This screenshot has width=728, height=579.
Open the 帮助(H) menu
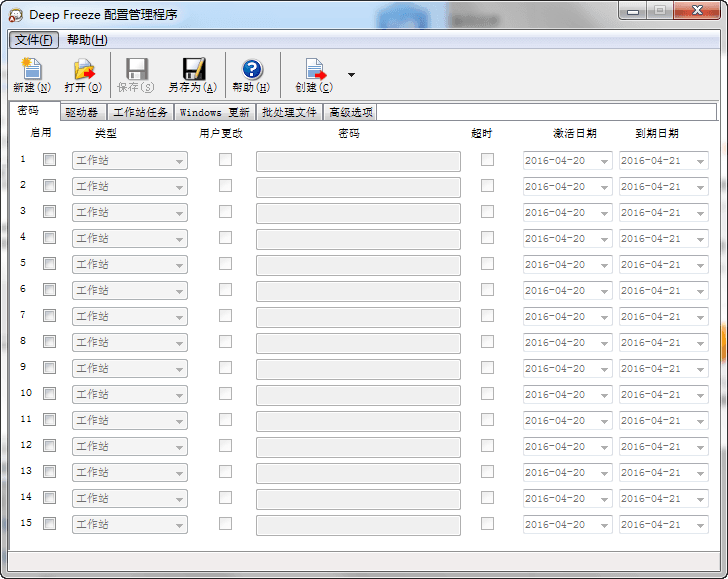[x=87, y=40]
